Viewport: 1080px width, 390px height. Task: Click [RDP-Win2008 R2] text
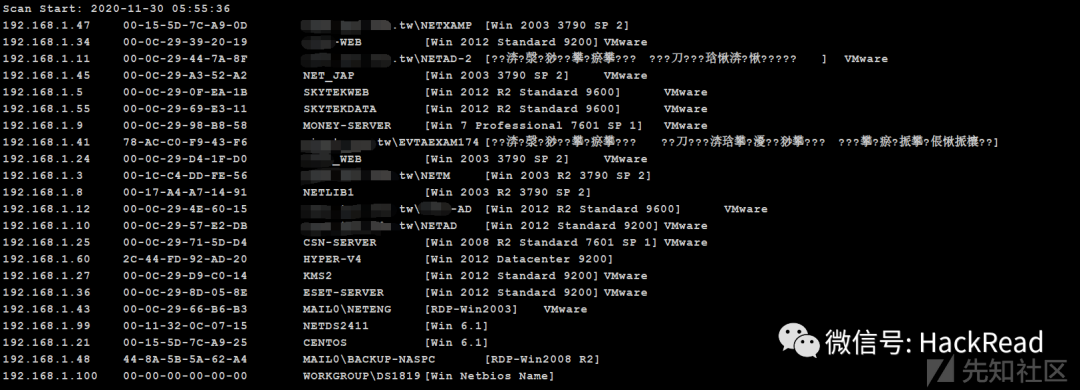coord(542,359)
